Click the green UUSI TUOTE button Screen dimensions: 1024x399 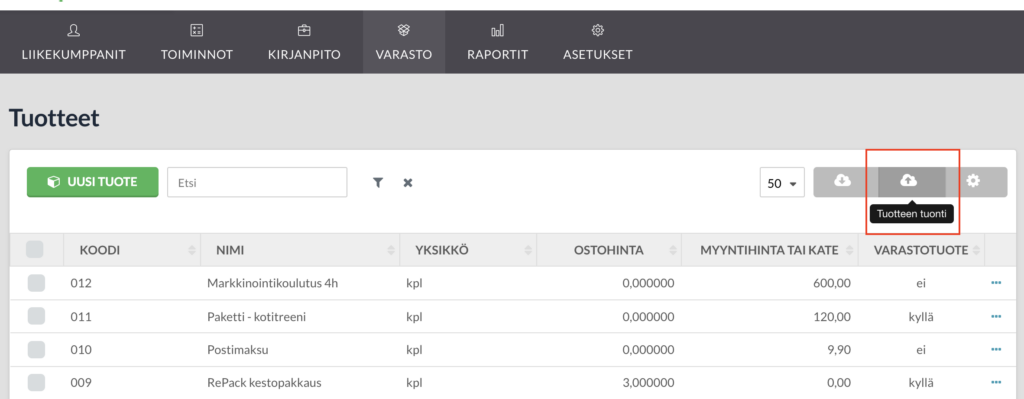92,182
